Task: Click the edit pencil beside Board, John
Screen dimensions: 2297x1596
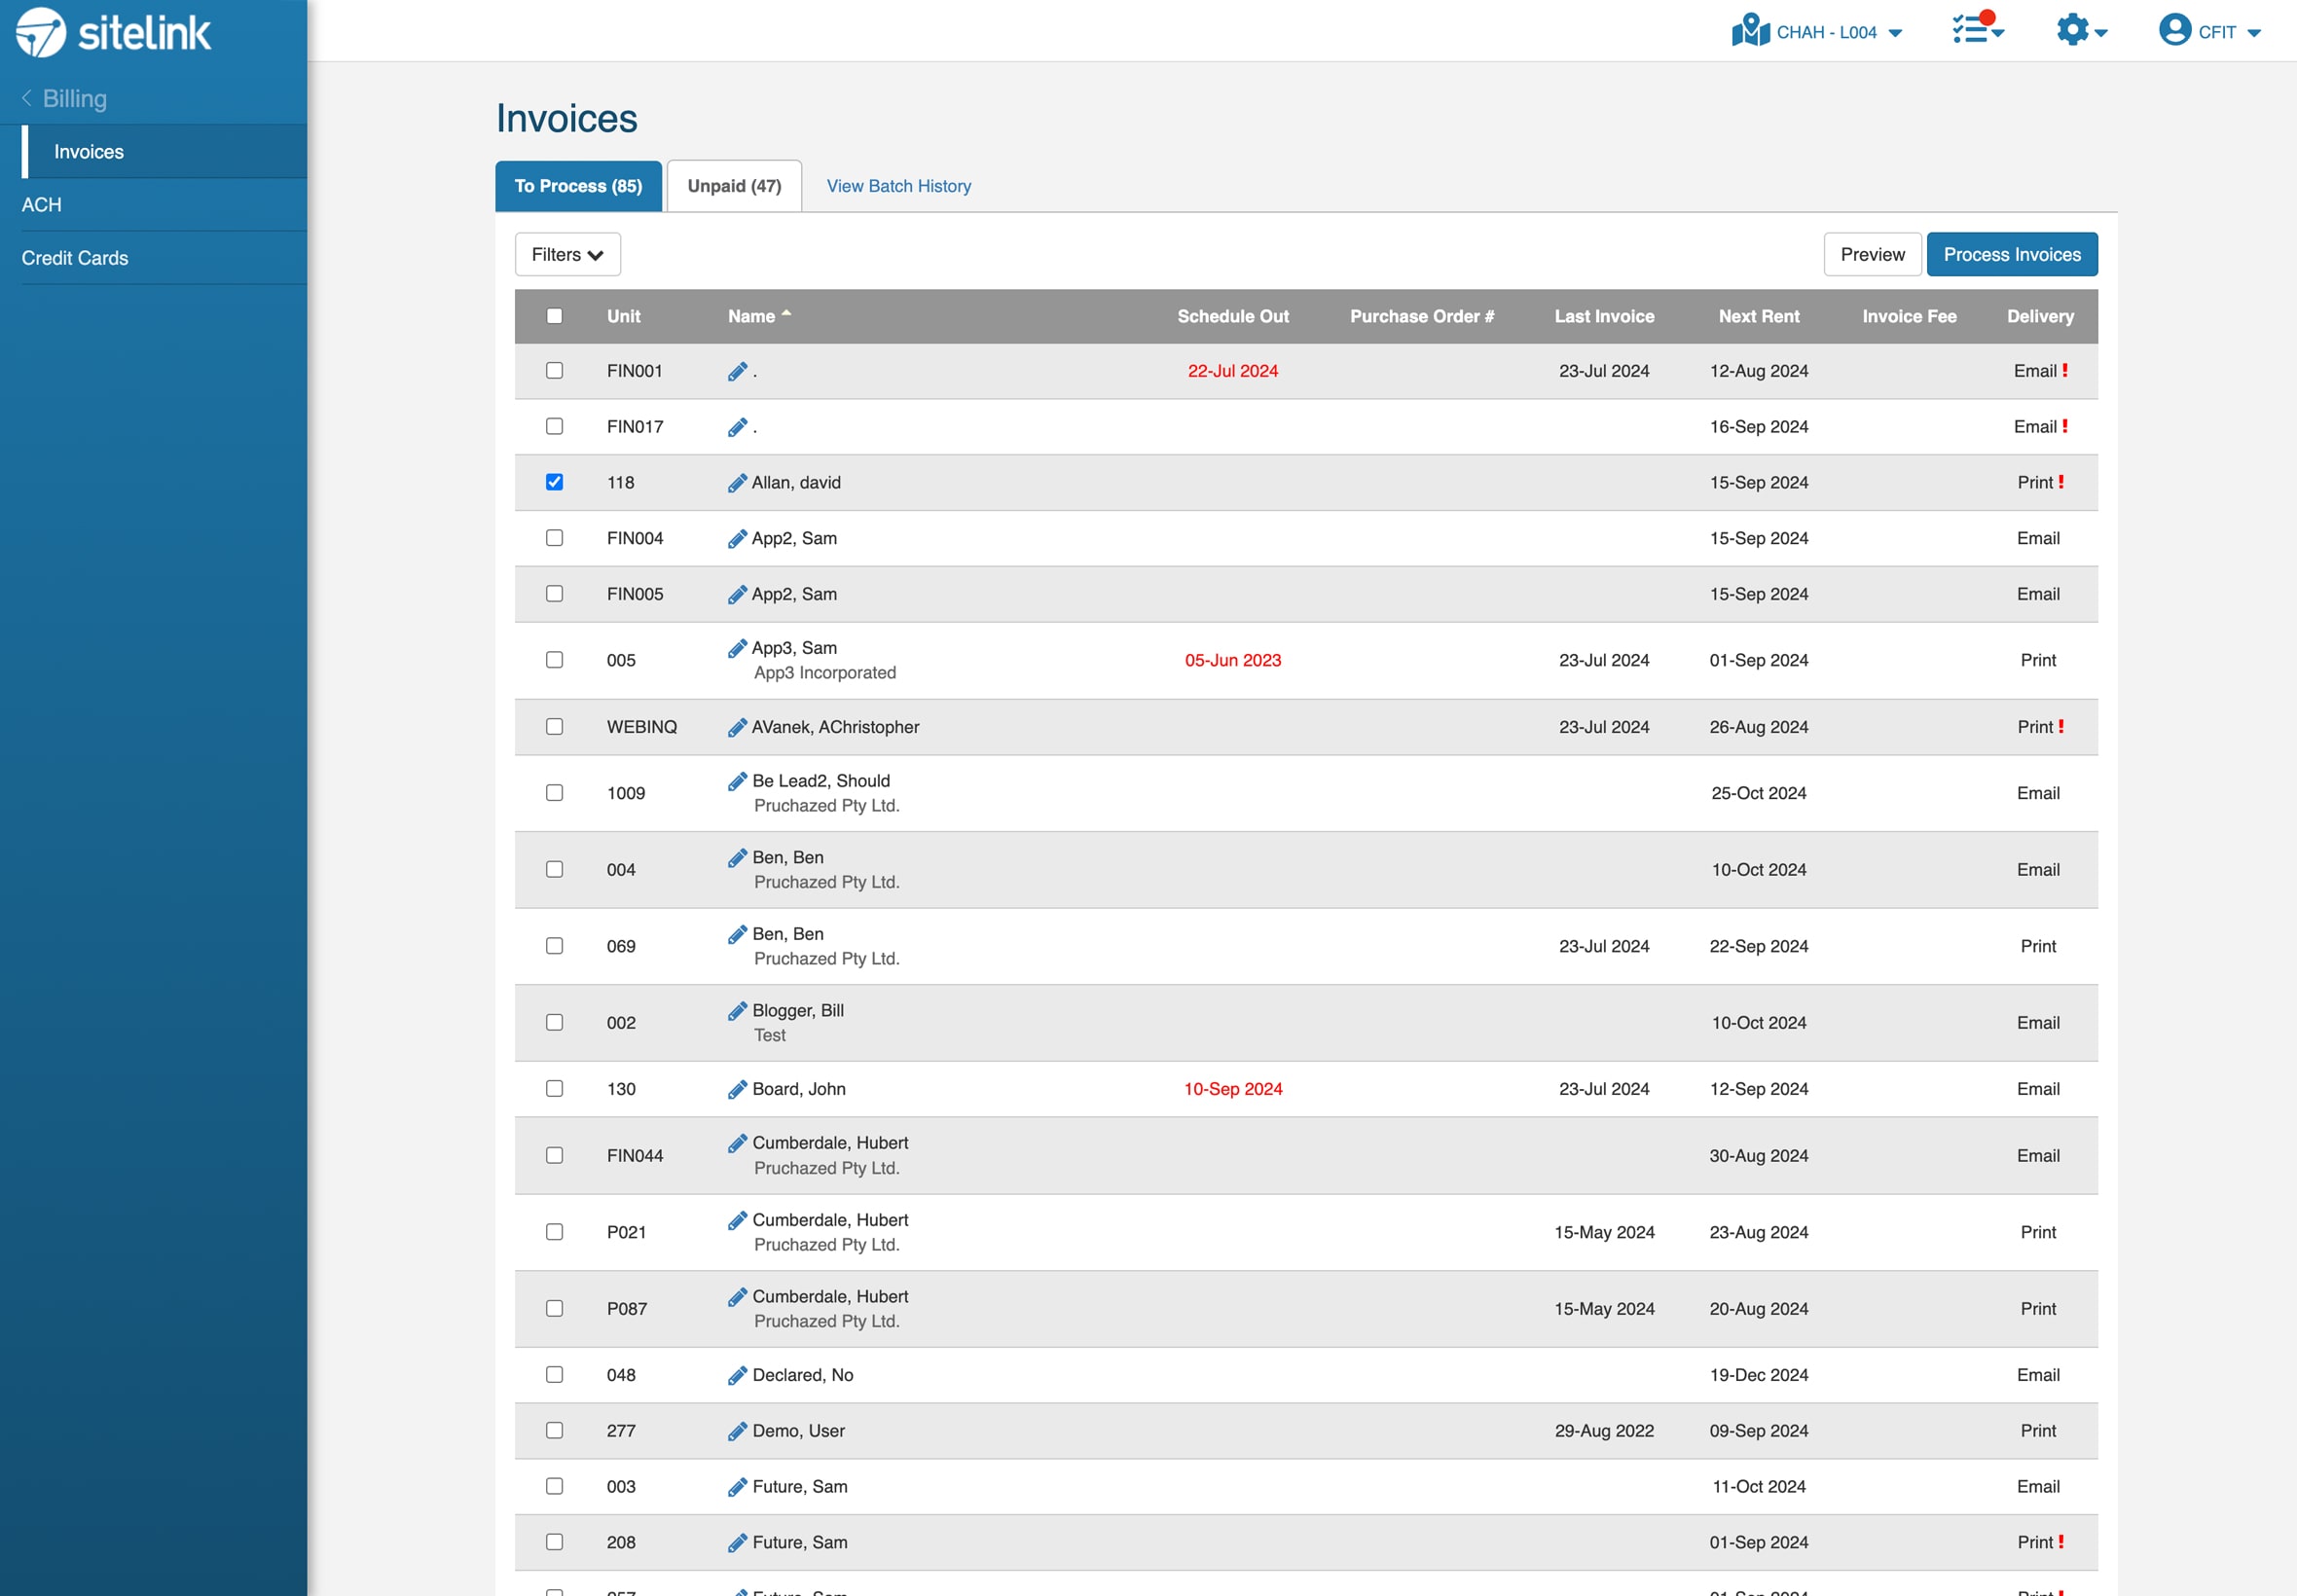Action: pos(737,1089)
